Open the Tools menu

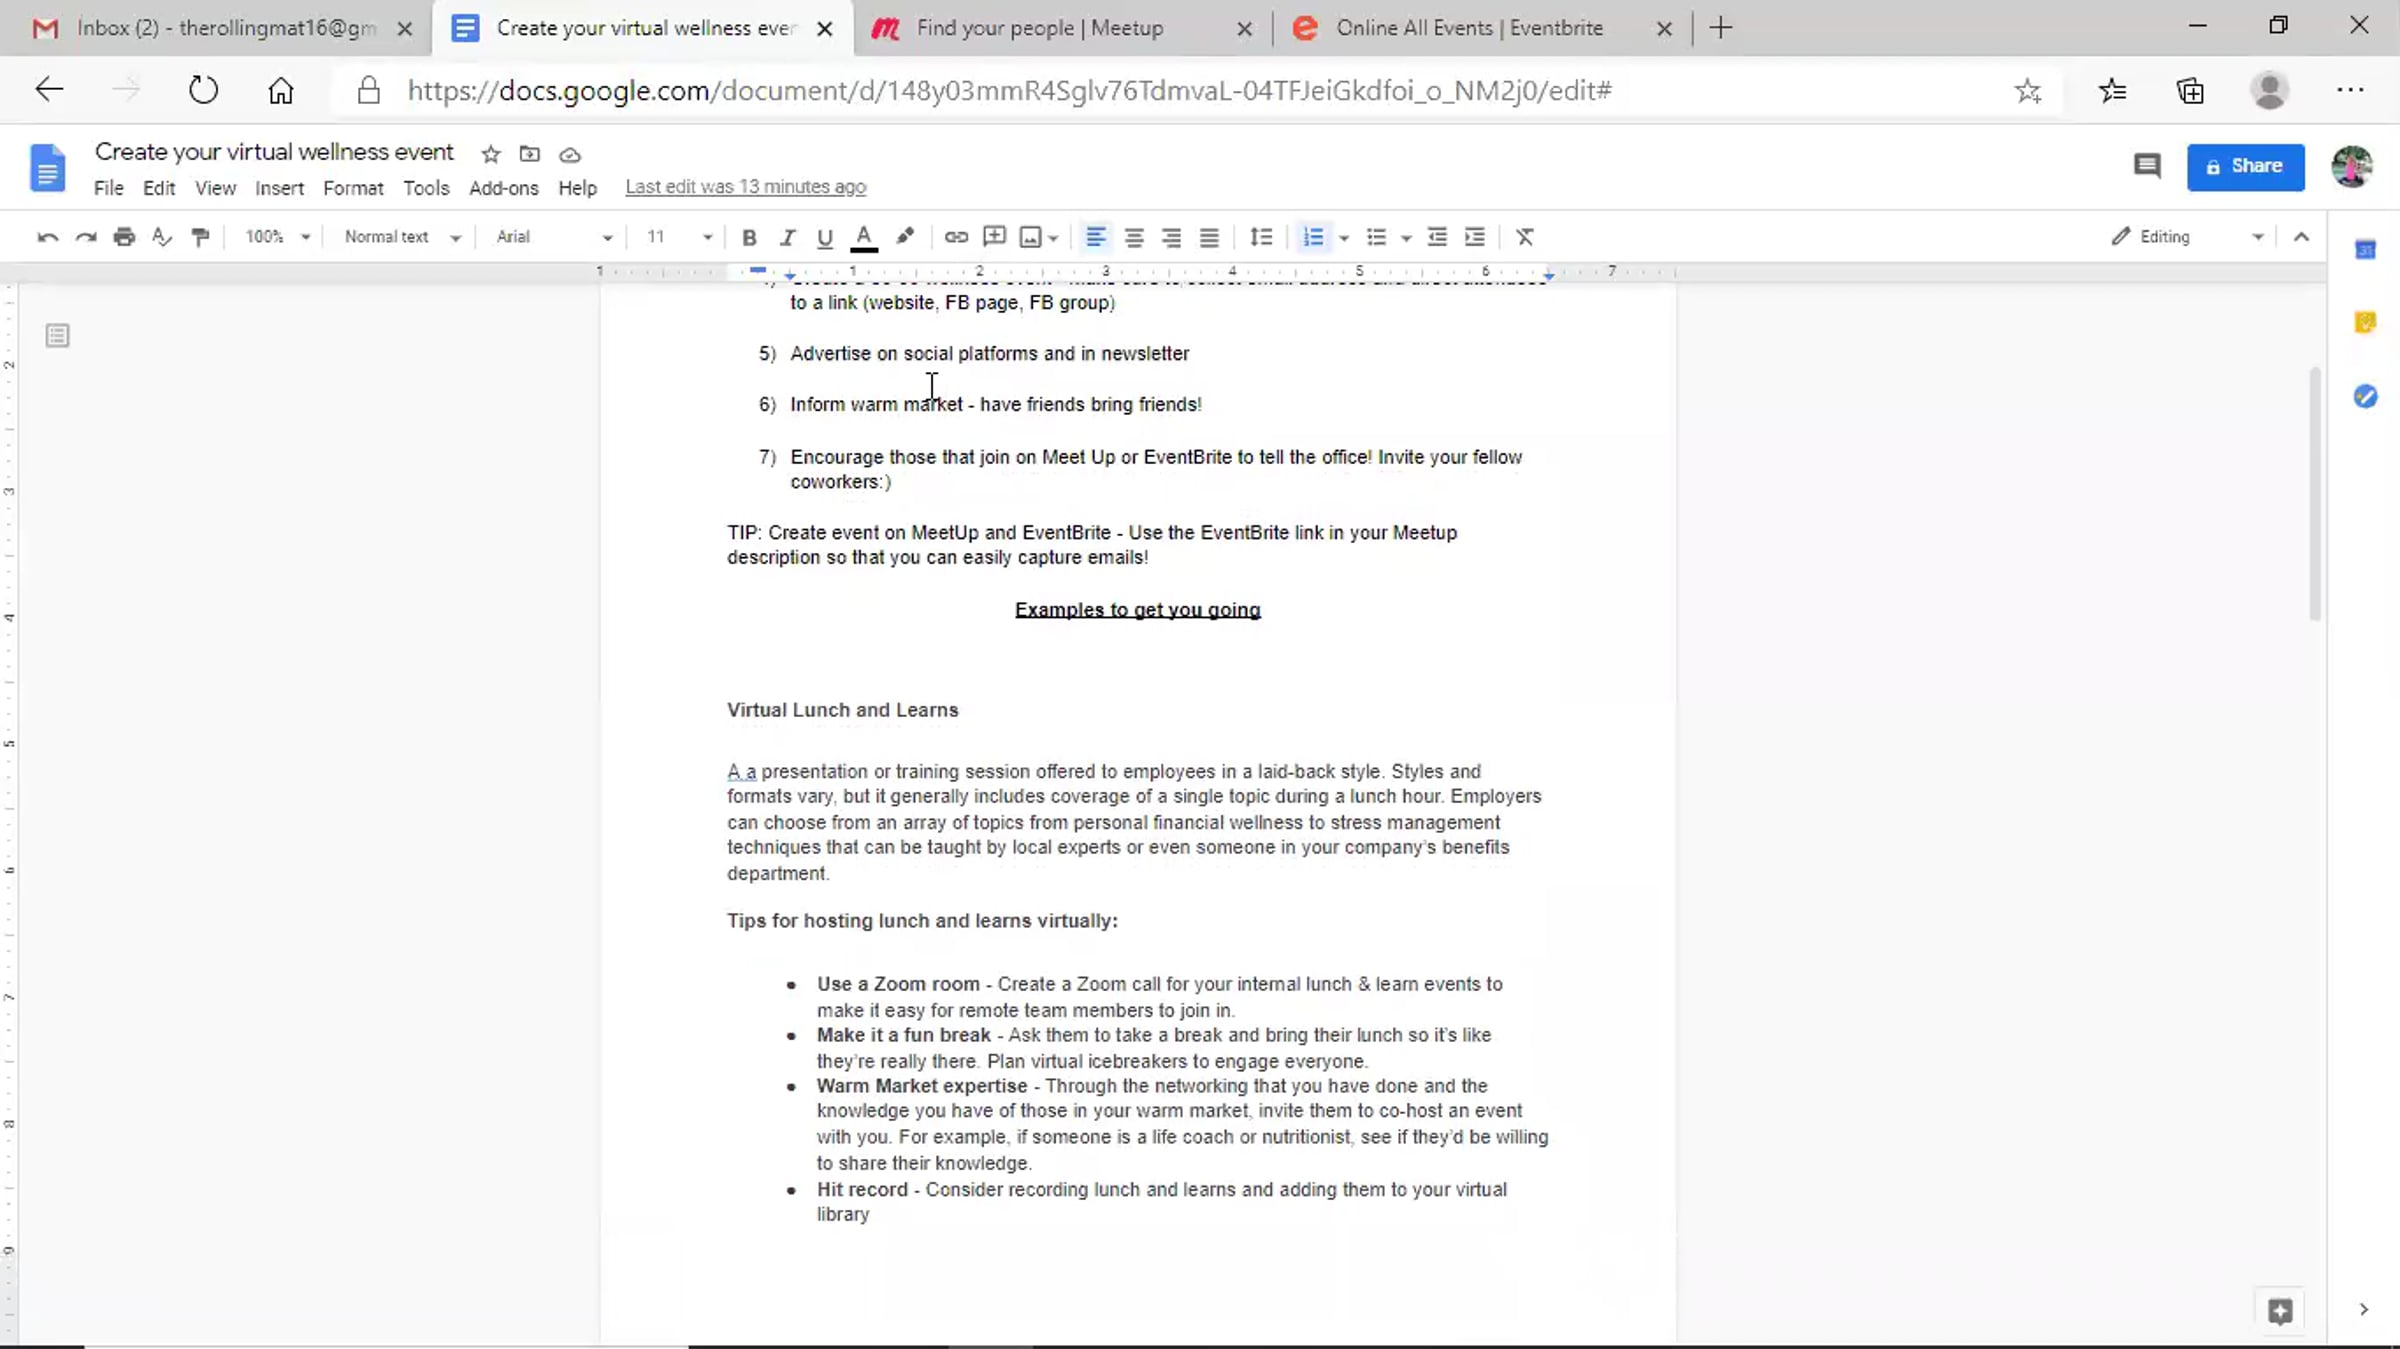pyautogui.click(x=426, y=188)
